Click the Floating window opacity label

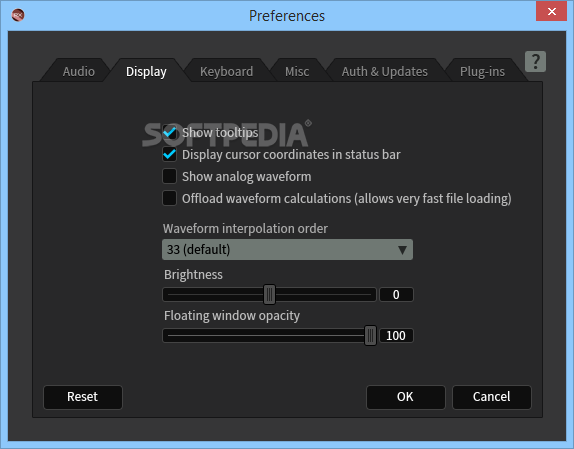pos(232,315)
